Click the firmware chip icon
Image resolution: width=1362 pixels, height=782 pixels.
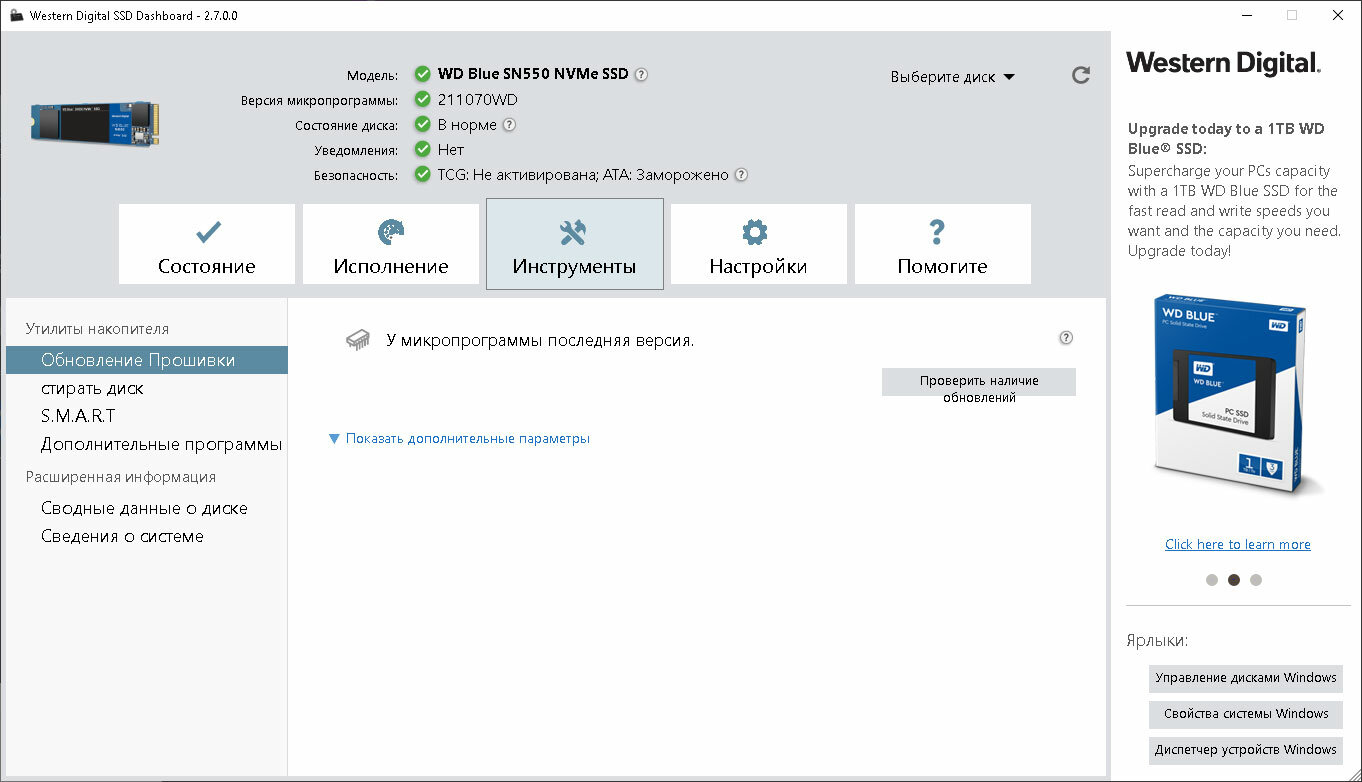point(357,340)
